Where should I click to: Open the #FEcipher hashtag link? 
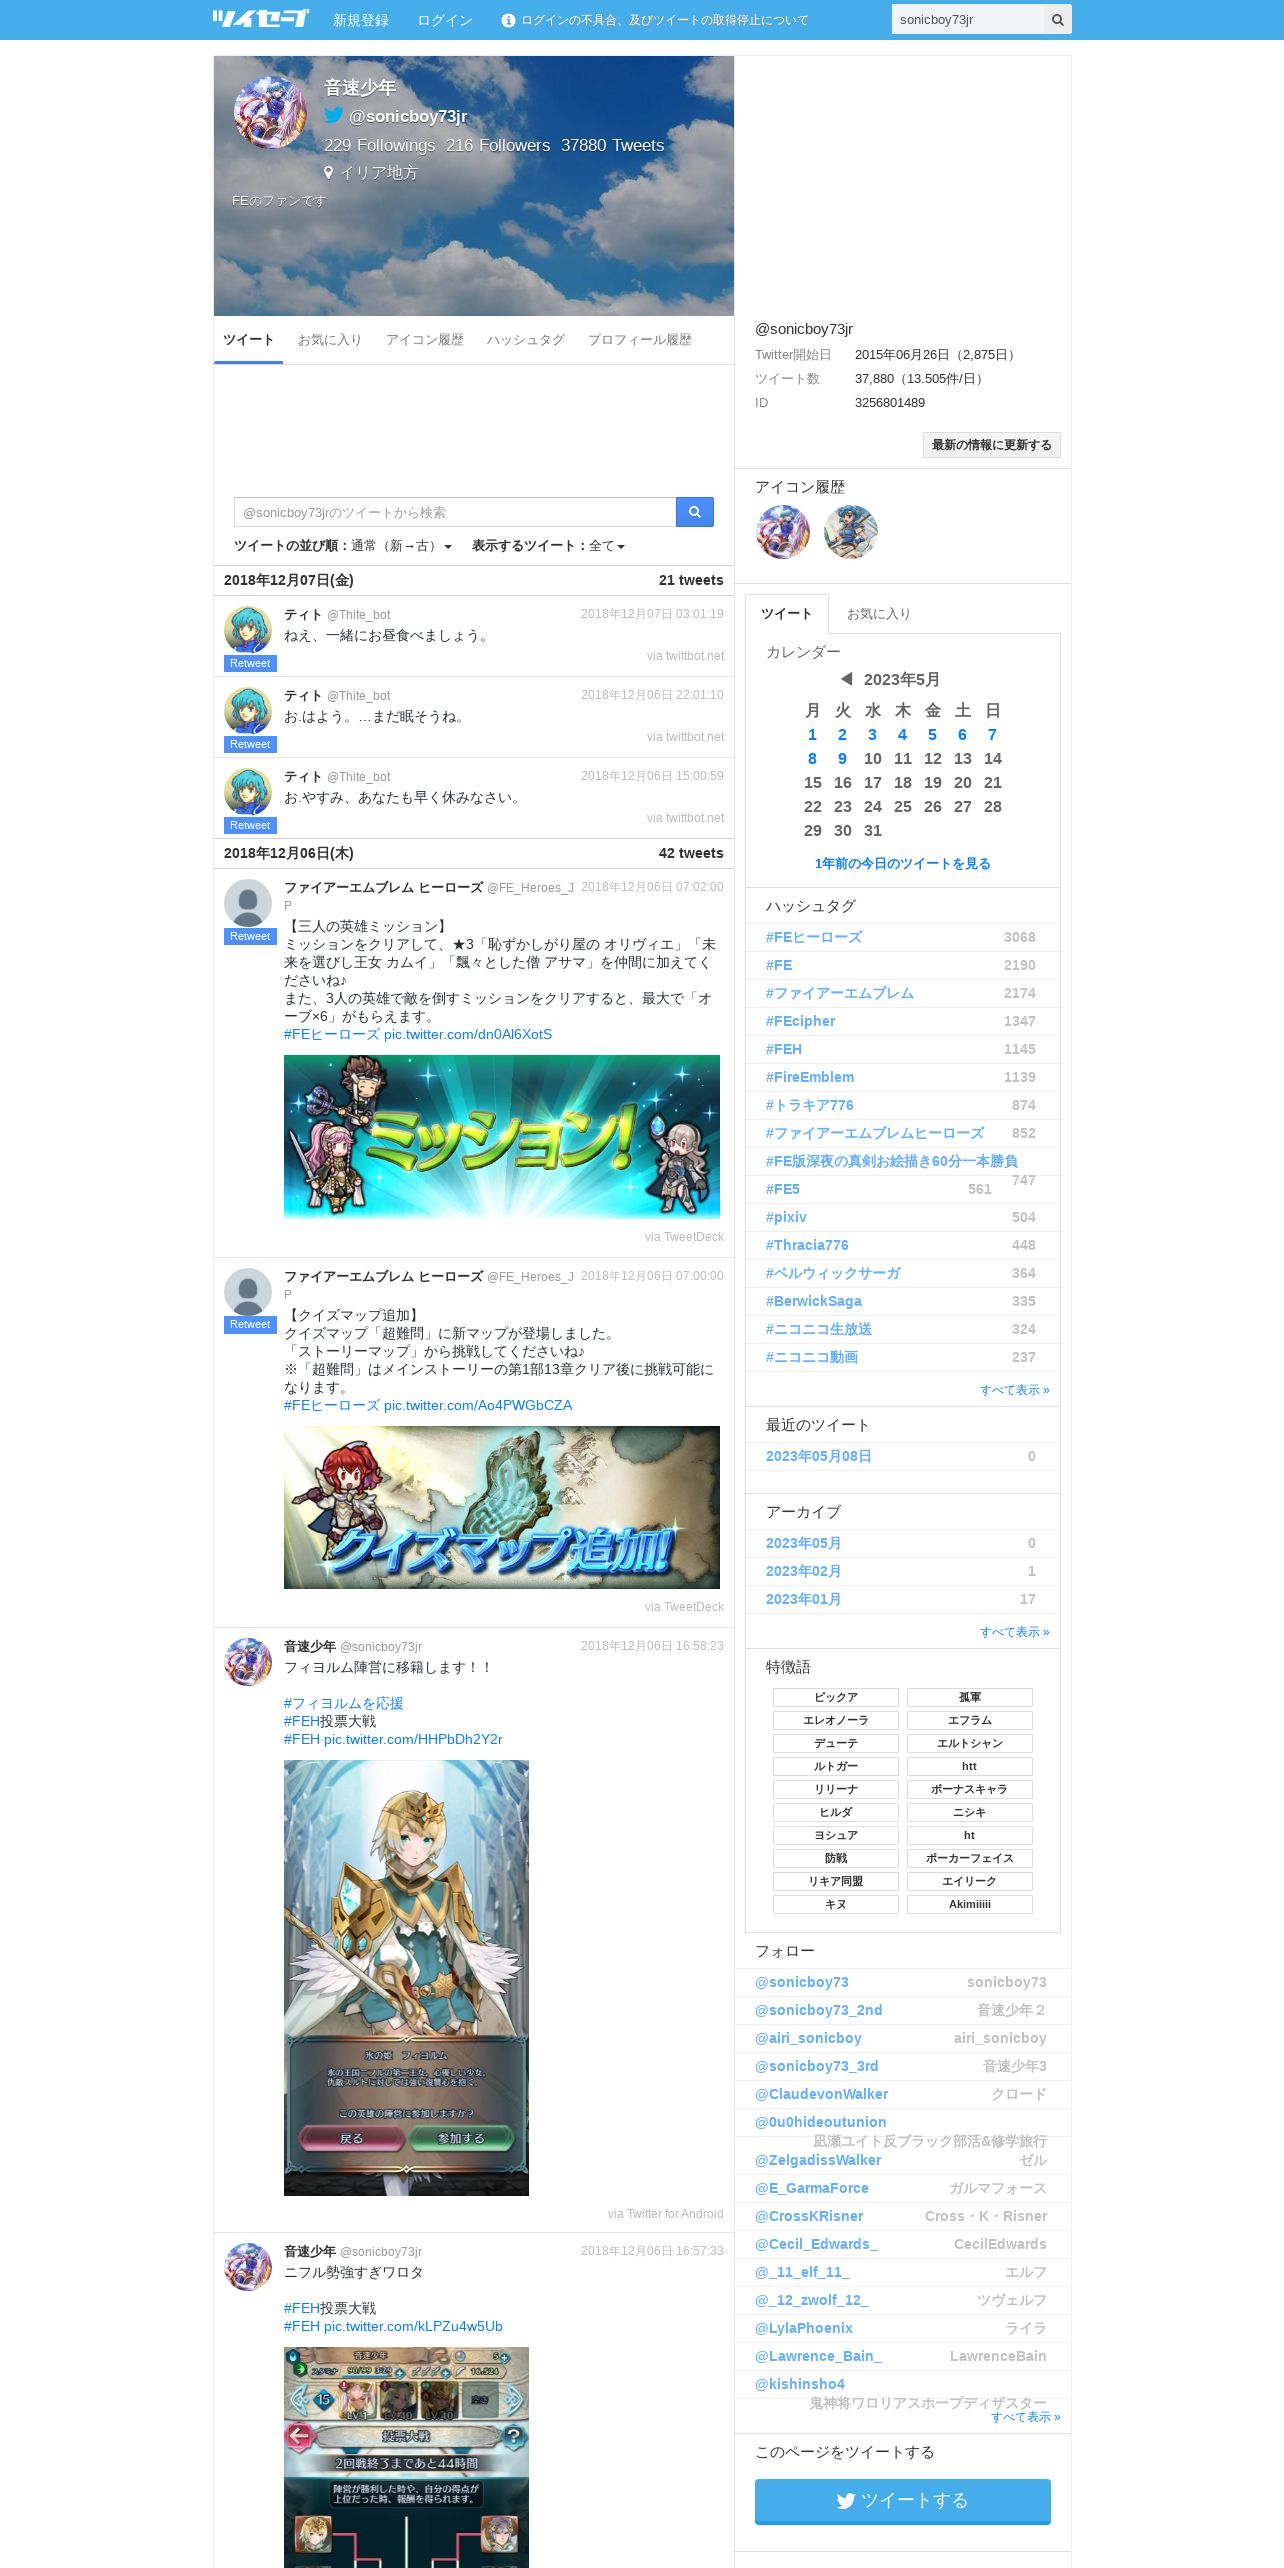click(800, 1021)
